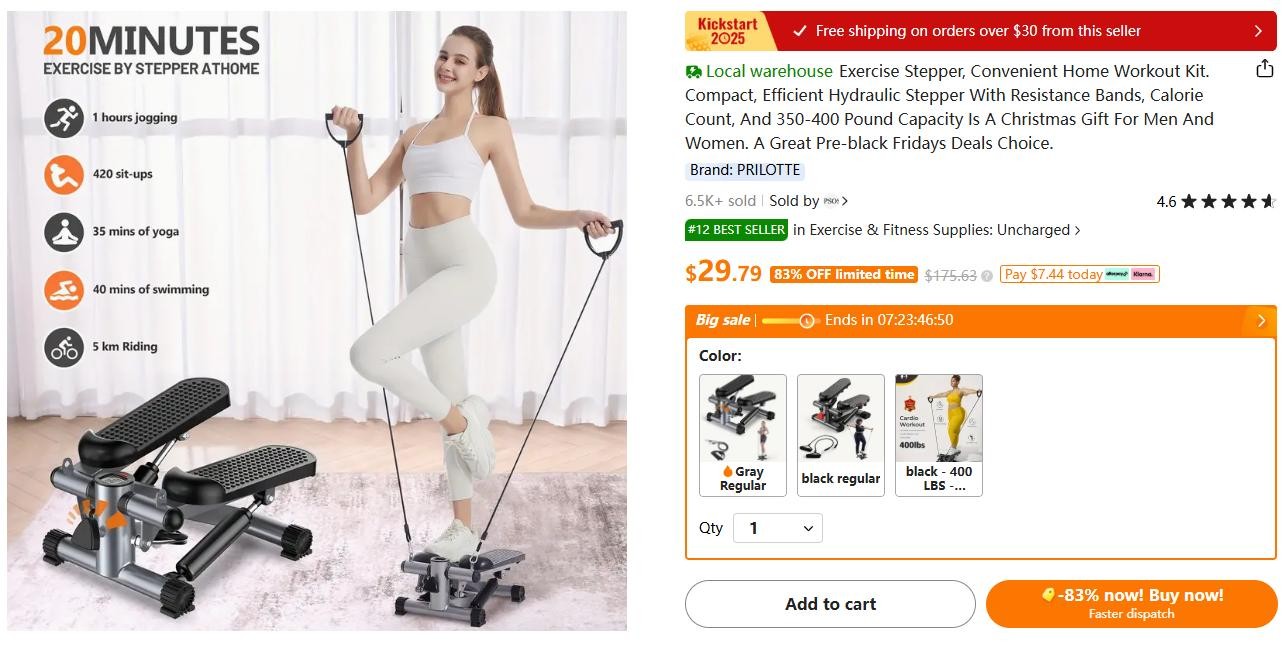Expand the Big sale banner chevron
1287x646 pixels.
tap(1261, 321)
